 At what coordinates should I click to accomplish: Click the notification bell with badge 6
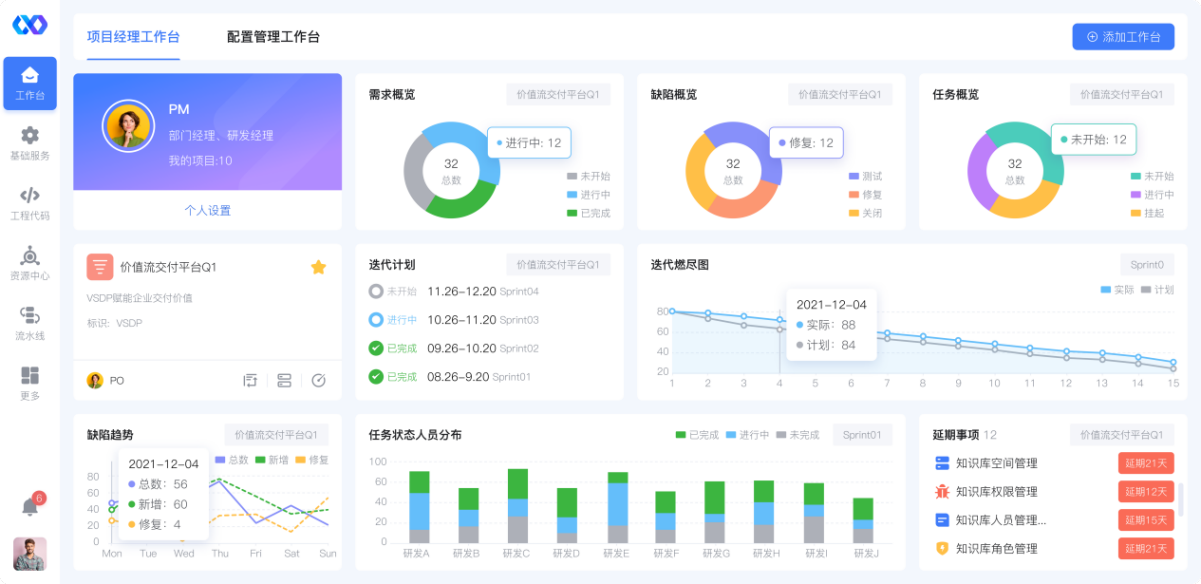[31, 506]
